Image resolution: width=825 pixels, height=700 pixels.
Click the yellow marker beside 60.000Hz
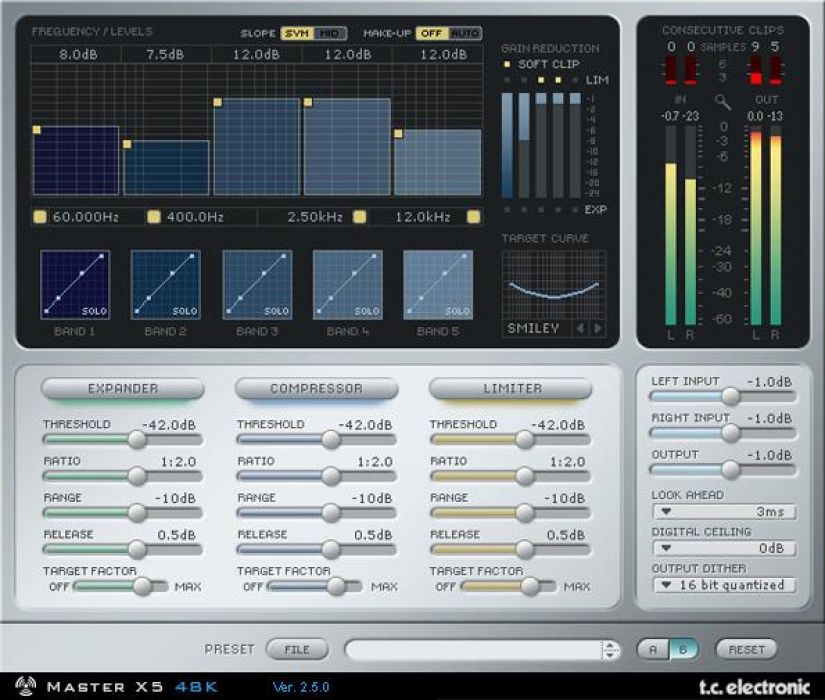(x=40, y=216)
